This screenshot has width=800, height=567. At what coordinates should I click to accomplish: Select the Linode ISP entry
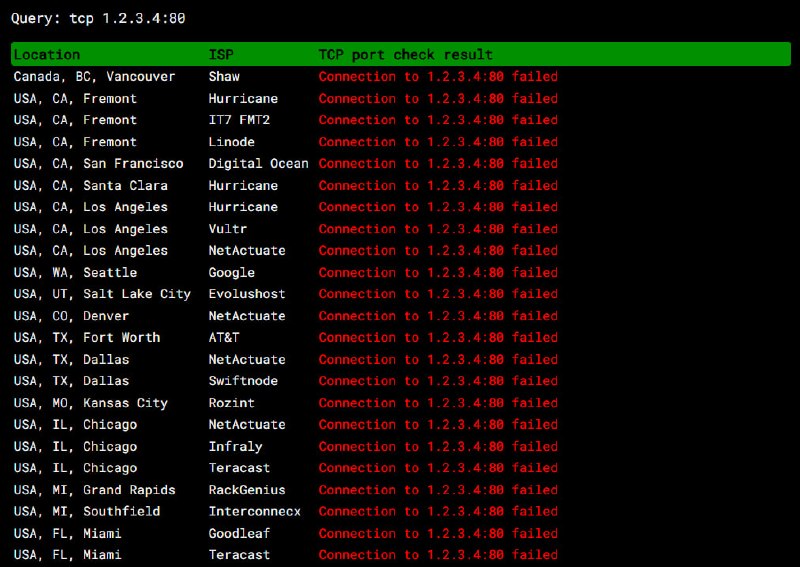coord(231,142)
